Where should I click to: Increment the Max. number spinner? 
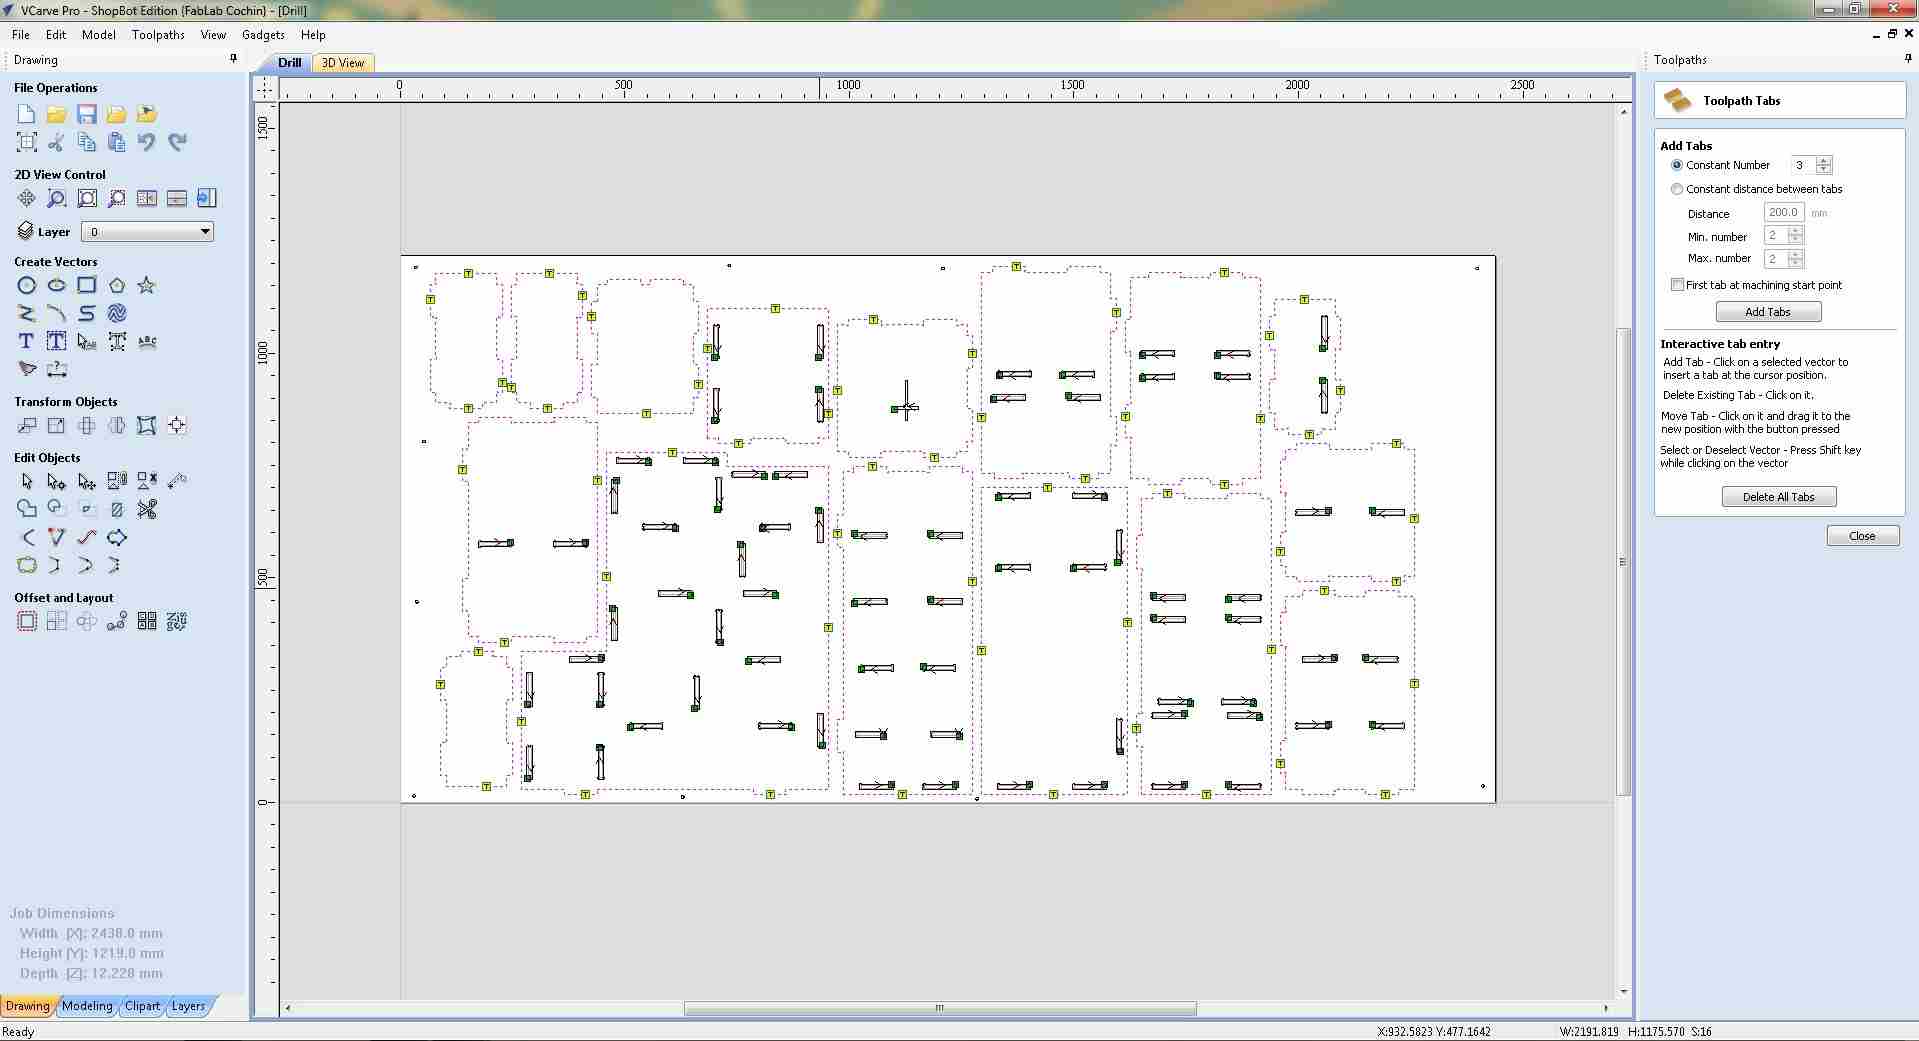[1795, 254]
